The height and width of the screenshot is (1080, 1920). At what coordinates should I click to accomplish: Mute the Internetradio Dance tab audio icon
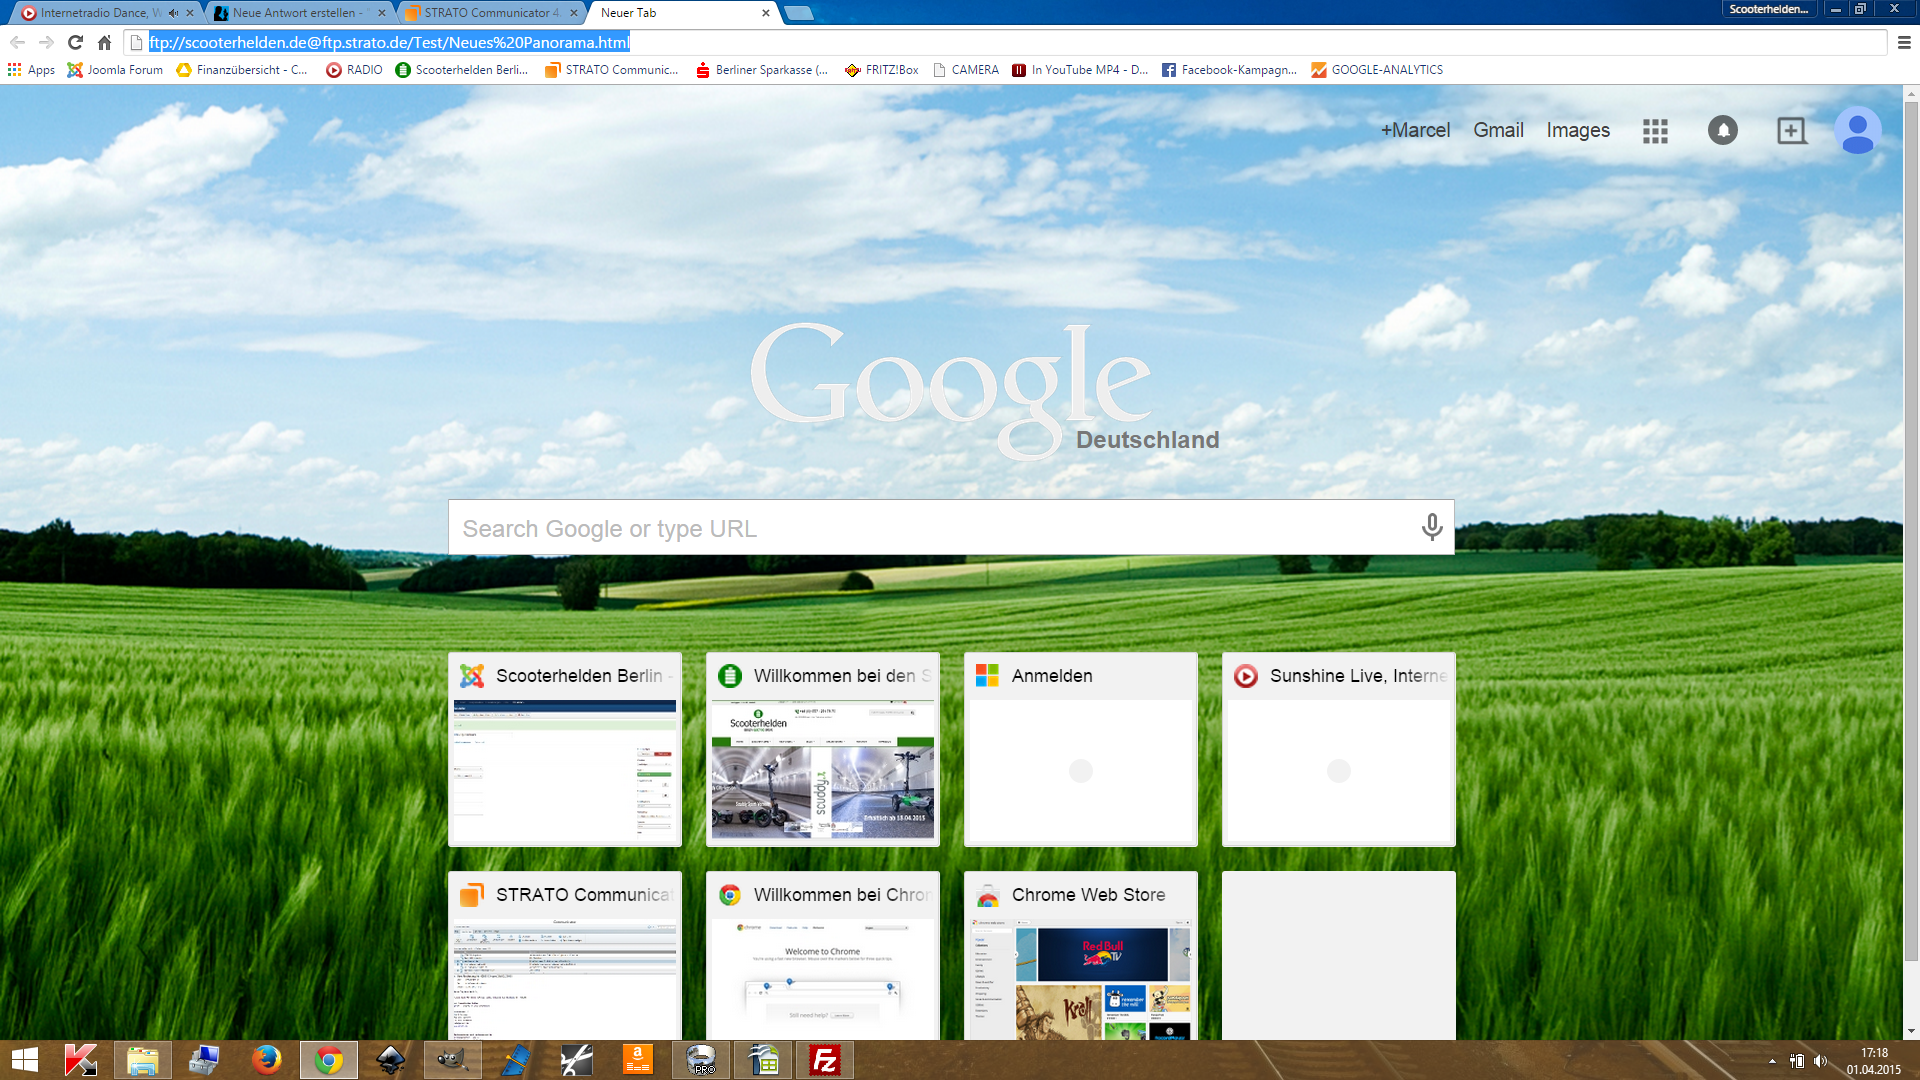point(173,13)
